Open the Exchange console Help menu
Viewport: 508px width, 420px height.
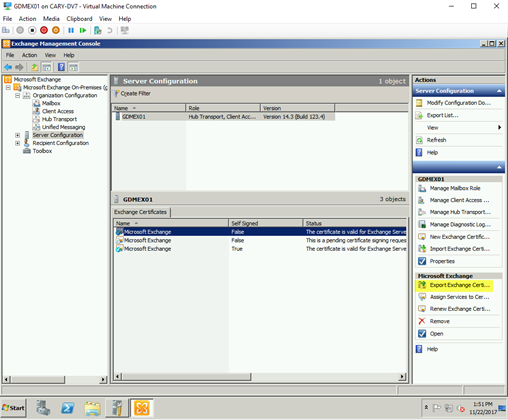pyautogui.click(x=69, y=55)
